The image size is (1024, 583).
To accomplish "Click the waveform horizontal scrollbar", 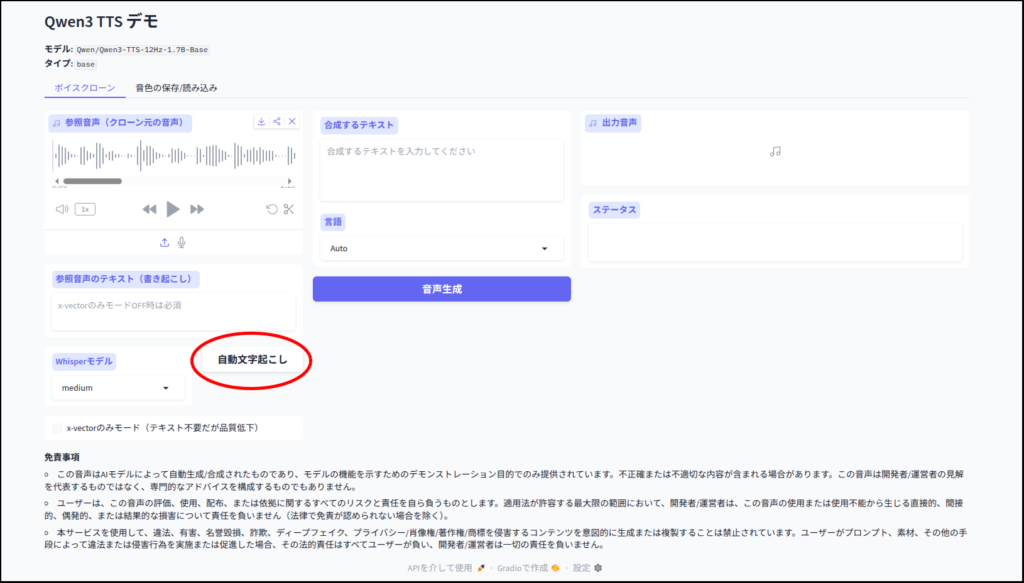I will coord(92,181).
